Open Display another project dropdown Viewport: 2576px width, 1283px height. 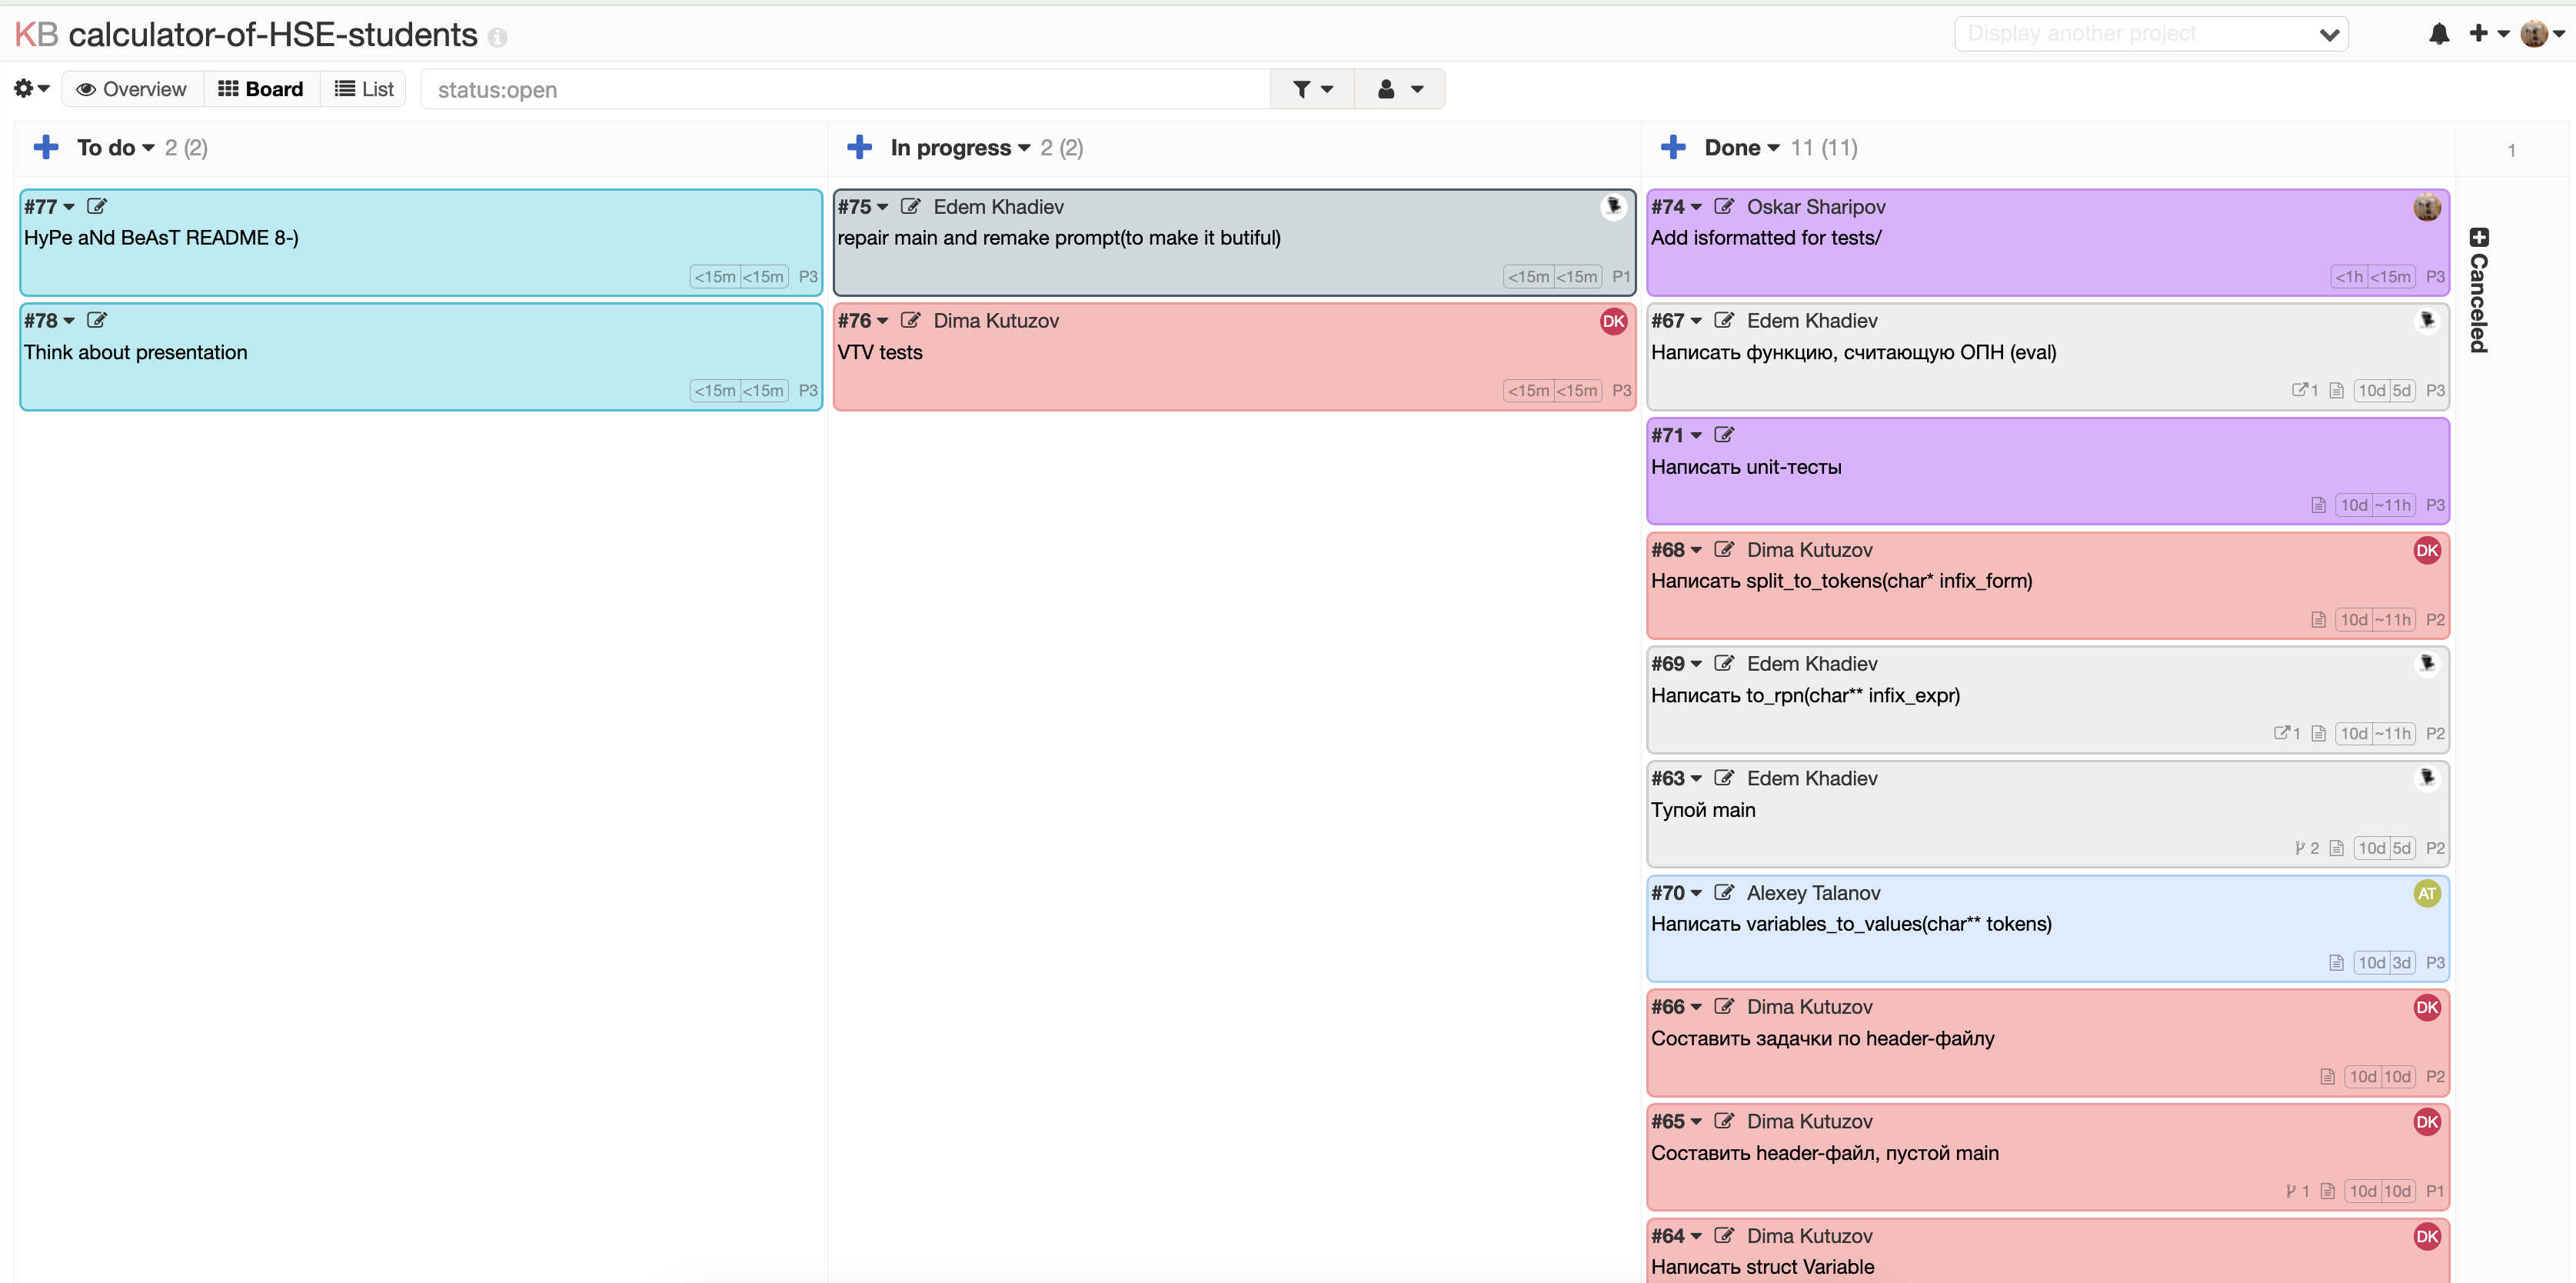[x=2151, y=34]
